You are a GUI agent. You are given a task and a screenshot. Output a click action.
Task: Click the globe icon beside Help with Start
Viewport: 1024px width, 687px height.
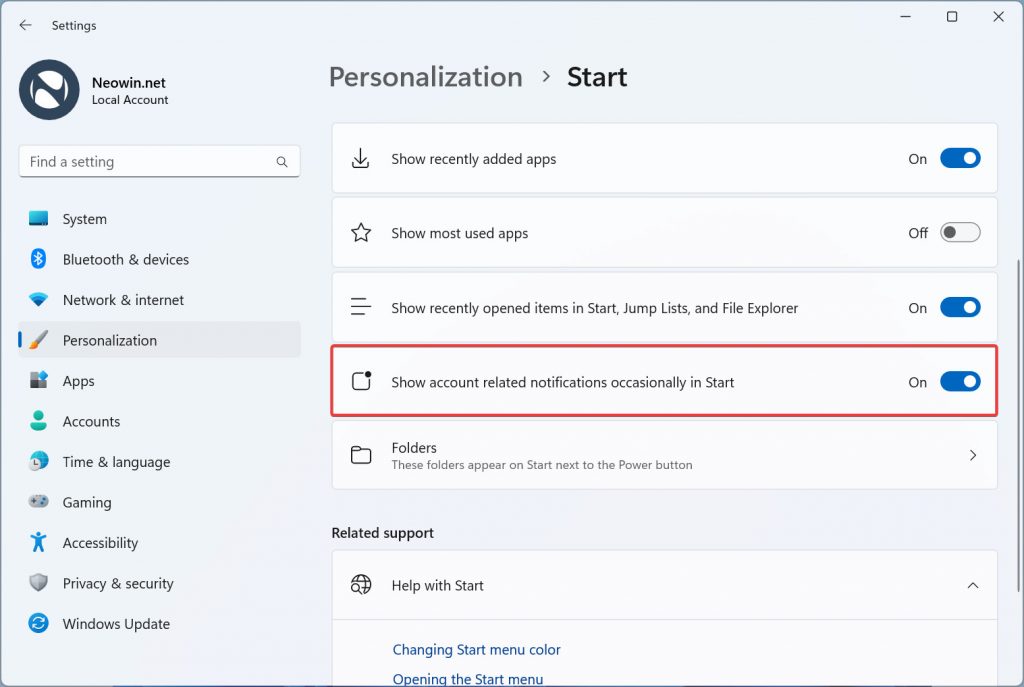pyautogui.click(x=361, y=585)
